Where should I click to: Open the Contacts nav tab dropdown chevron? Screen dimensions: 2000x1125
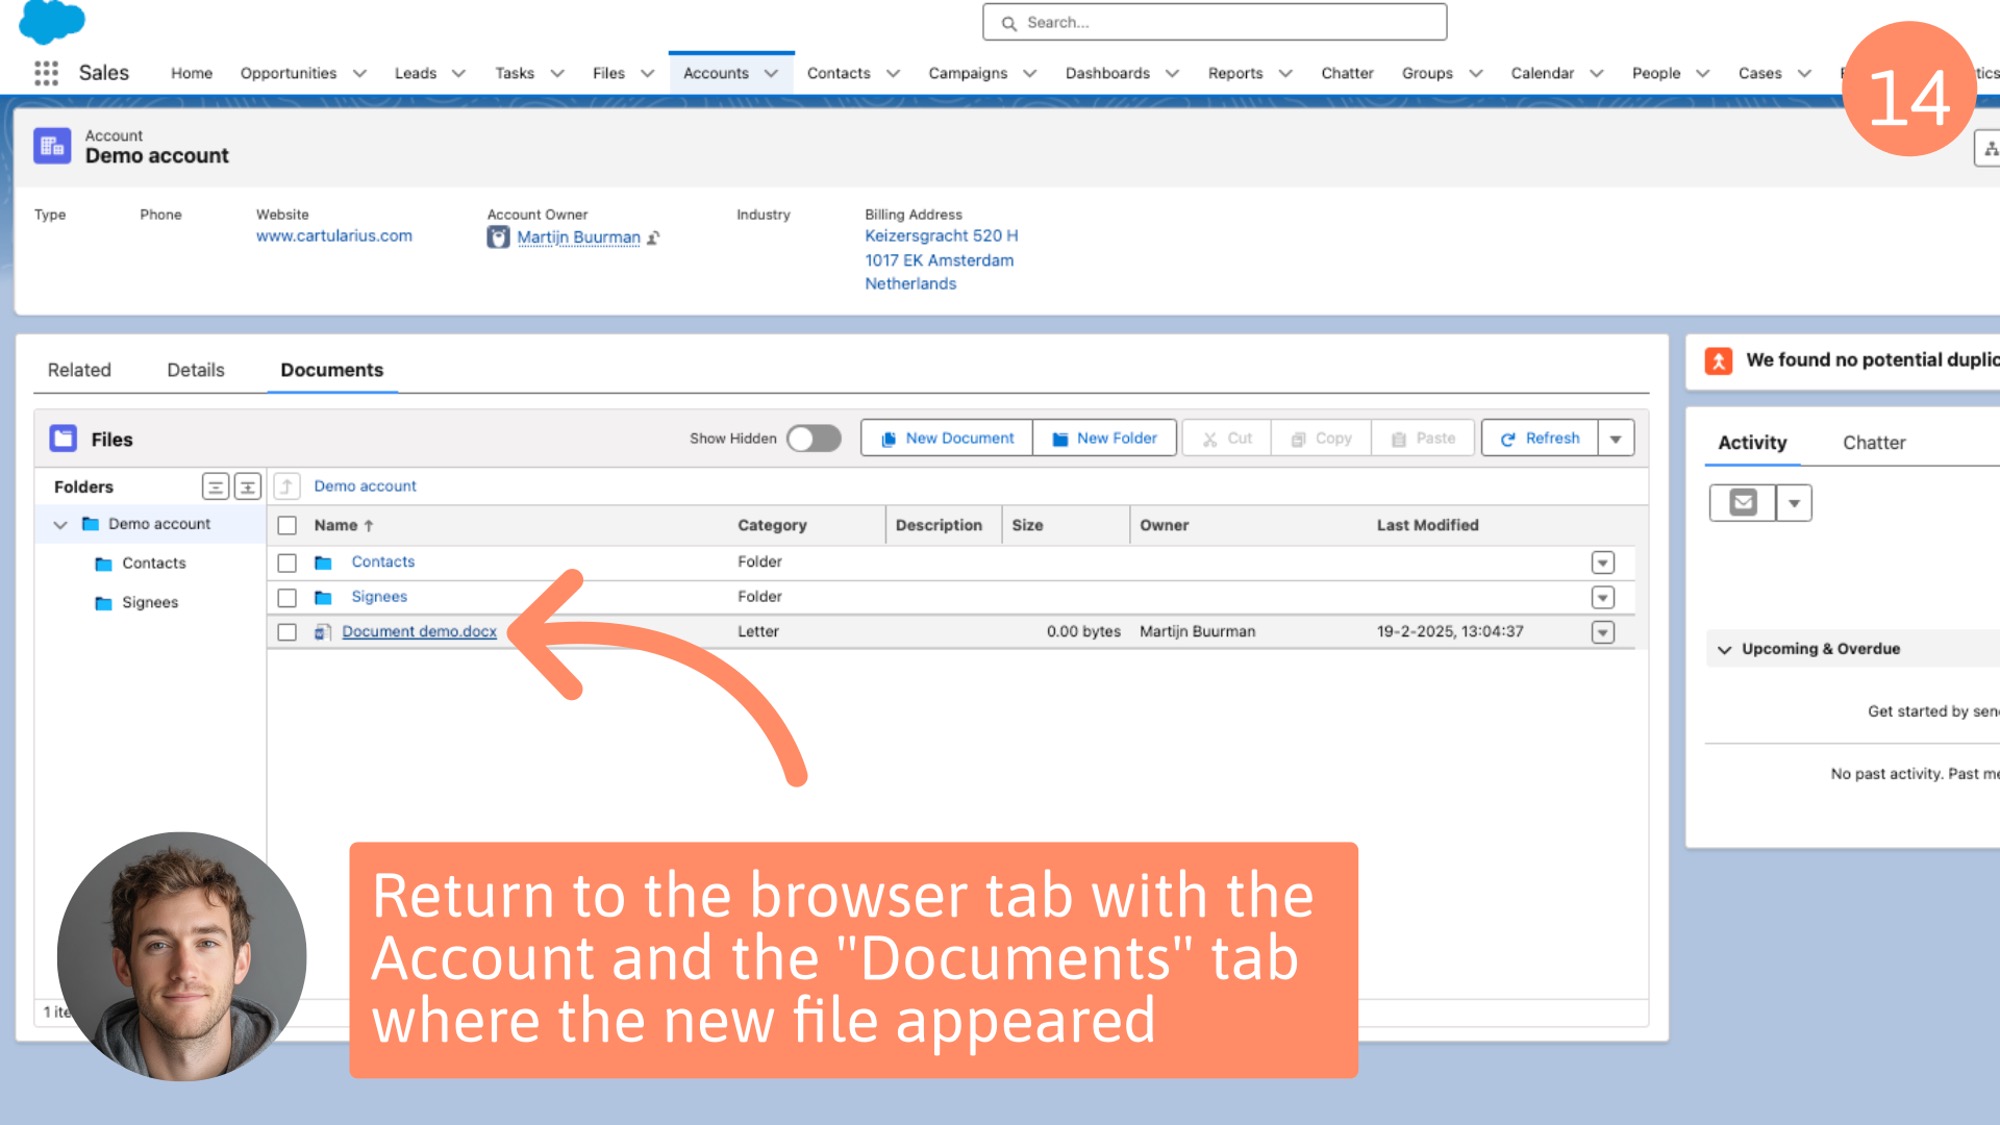(893, 73)
